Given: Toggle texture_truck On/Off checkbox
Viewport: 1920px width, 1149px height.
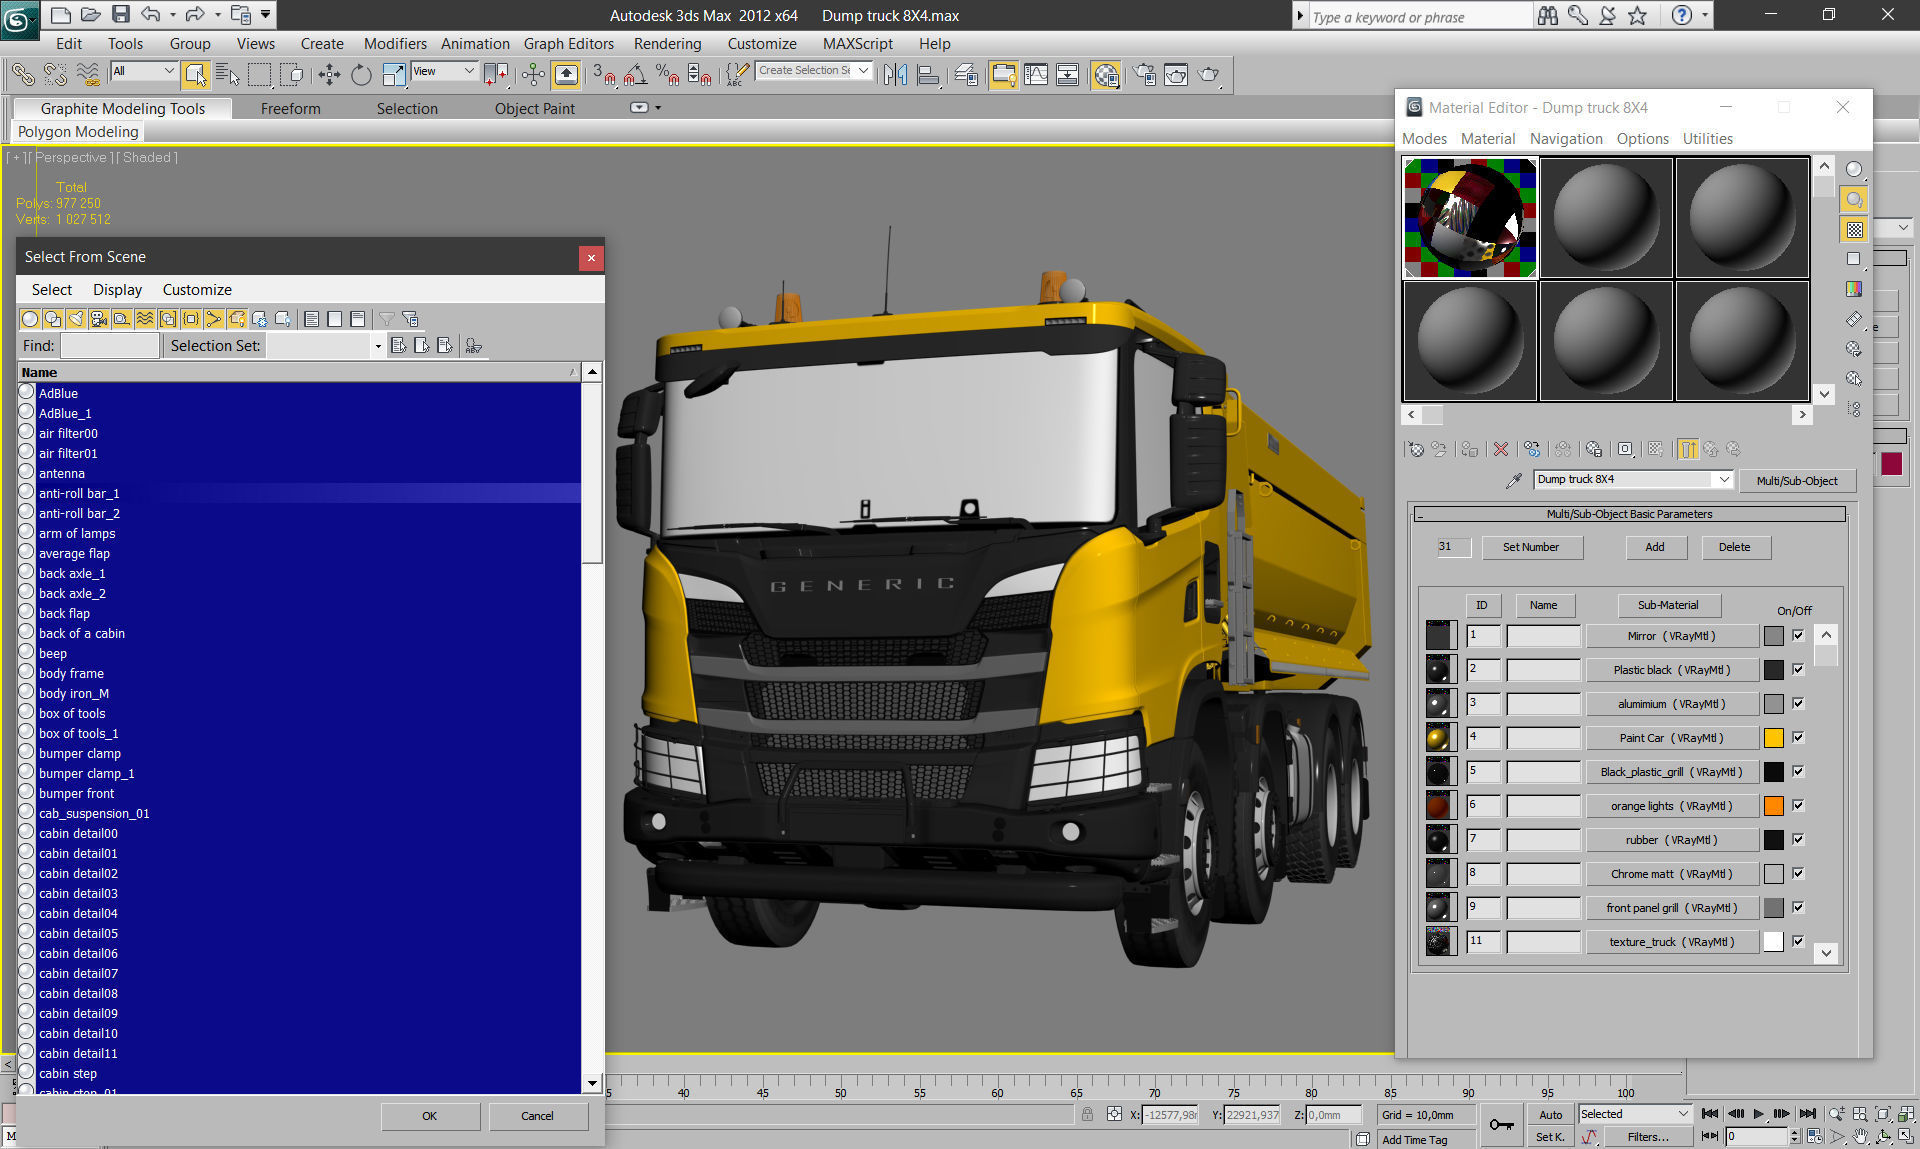Looking at the screenshot, I should (x=1798, y=941).
